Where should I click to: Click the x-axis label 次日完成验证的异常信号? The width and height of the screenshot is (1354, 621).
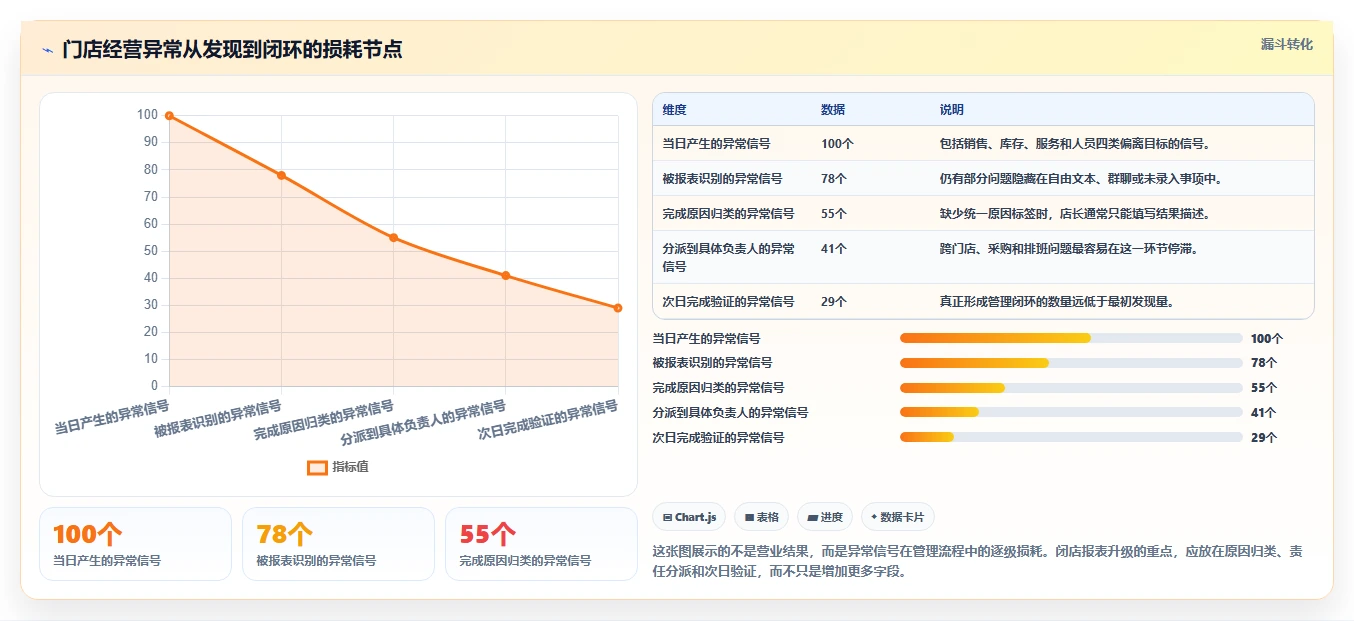click(x=548, y=422)
